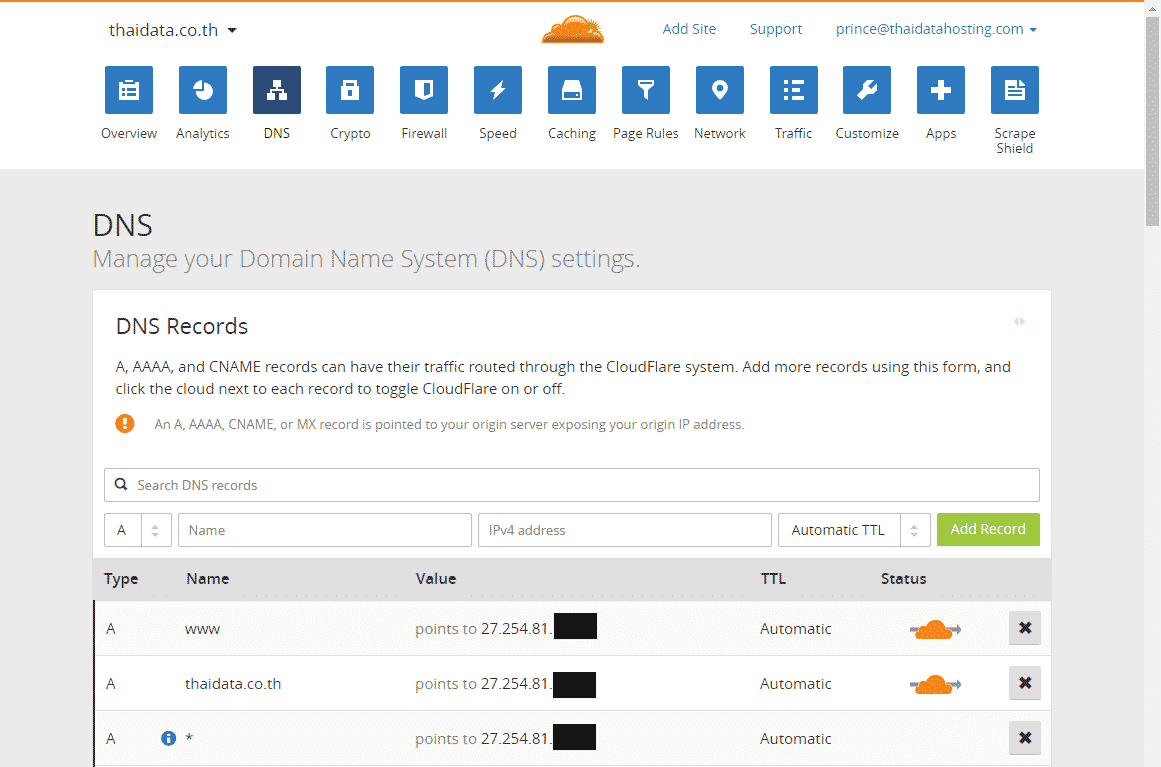Open the thaidata.co.th site selector dropdown
The image size is (1161, 767).
pos(173,30)
